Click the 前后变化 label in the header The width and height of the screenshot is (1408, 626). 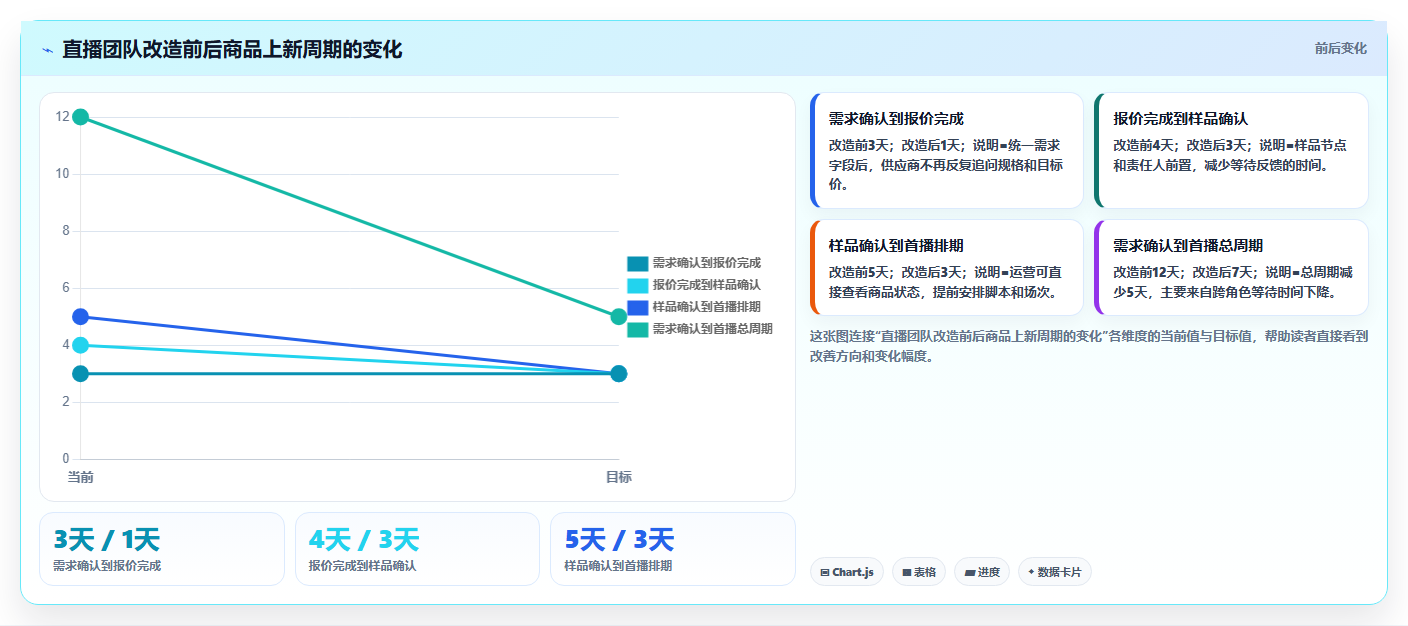coord(1340,49)
